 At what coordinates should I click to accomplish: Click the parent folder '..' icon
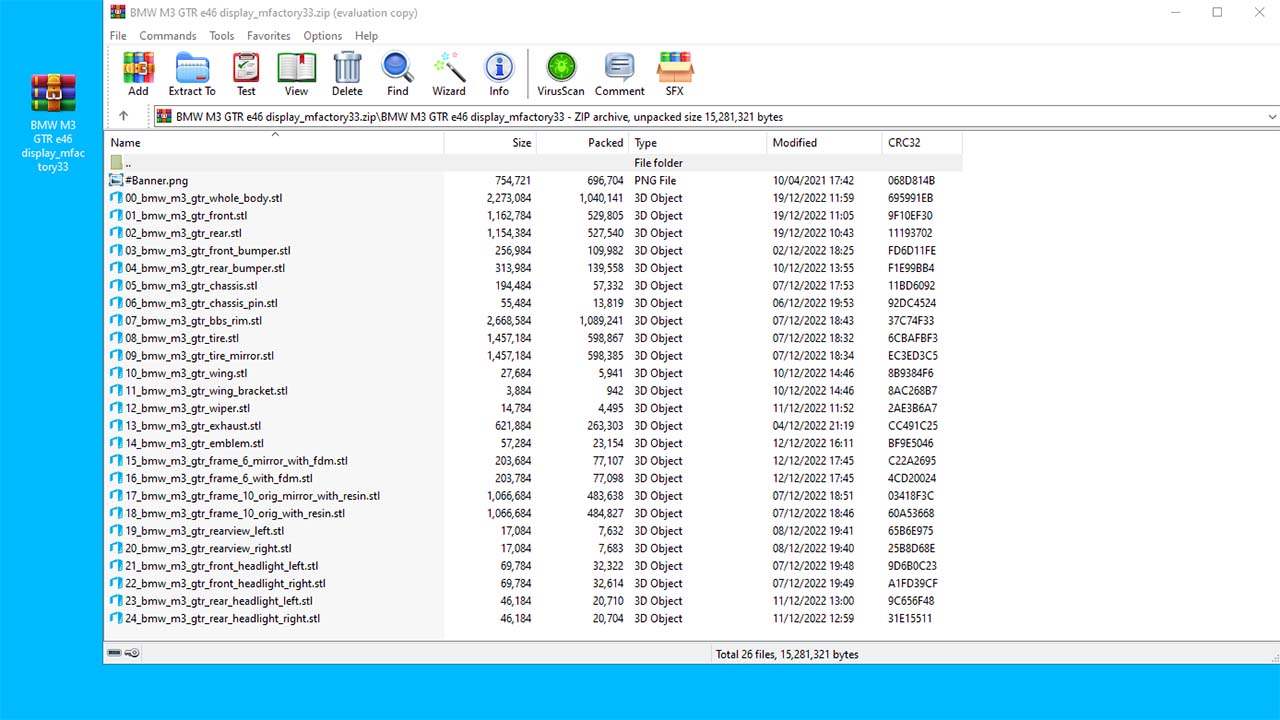117,163
